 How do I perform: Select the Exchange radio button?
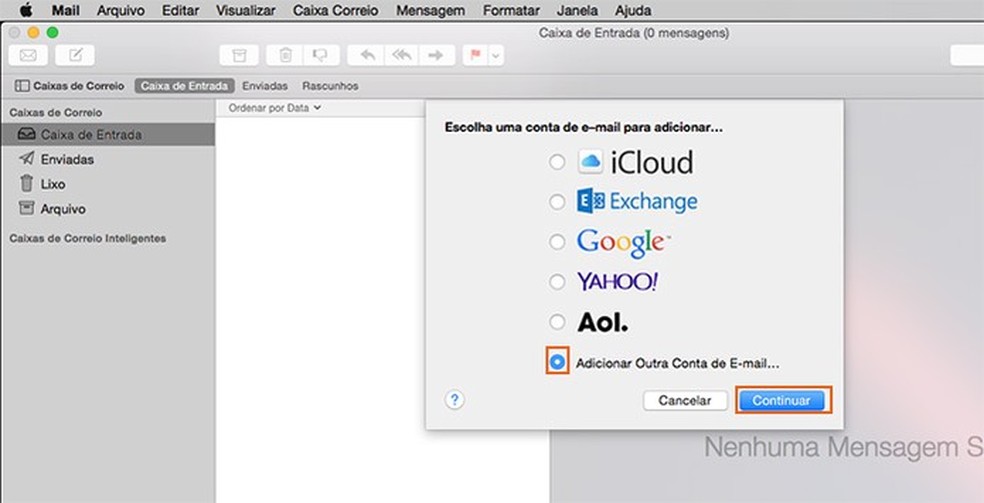[557, 202]
